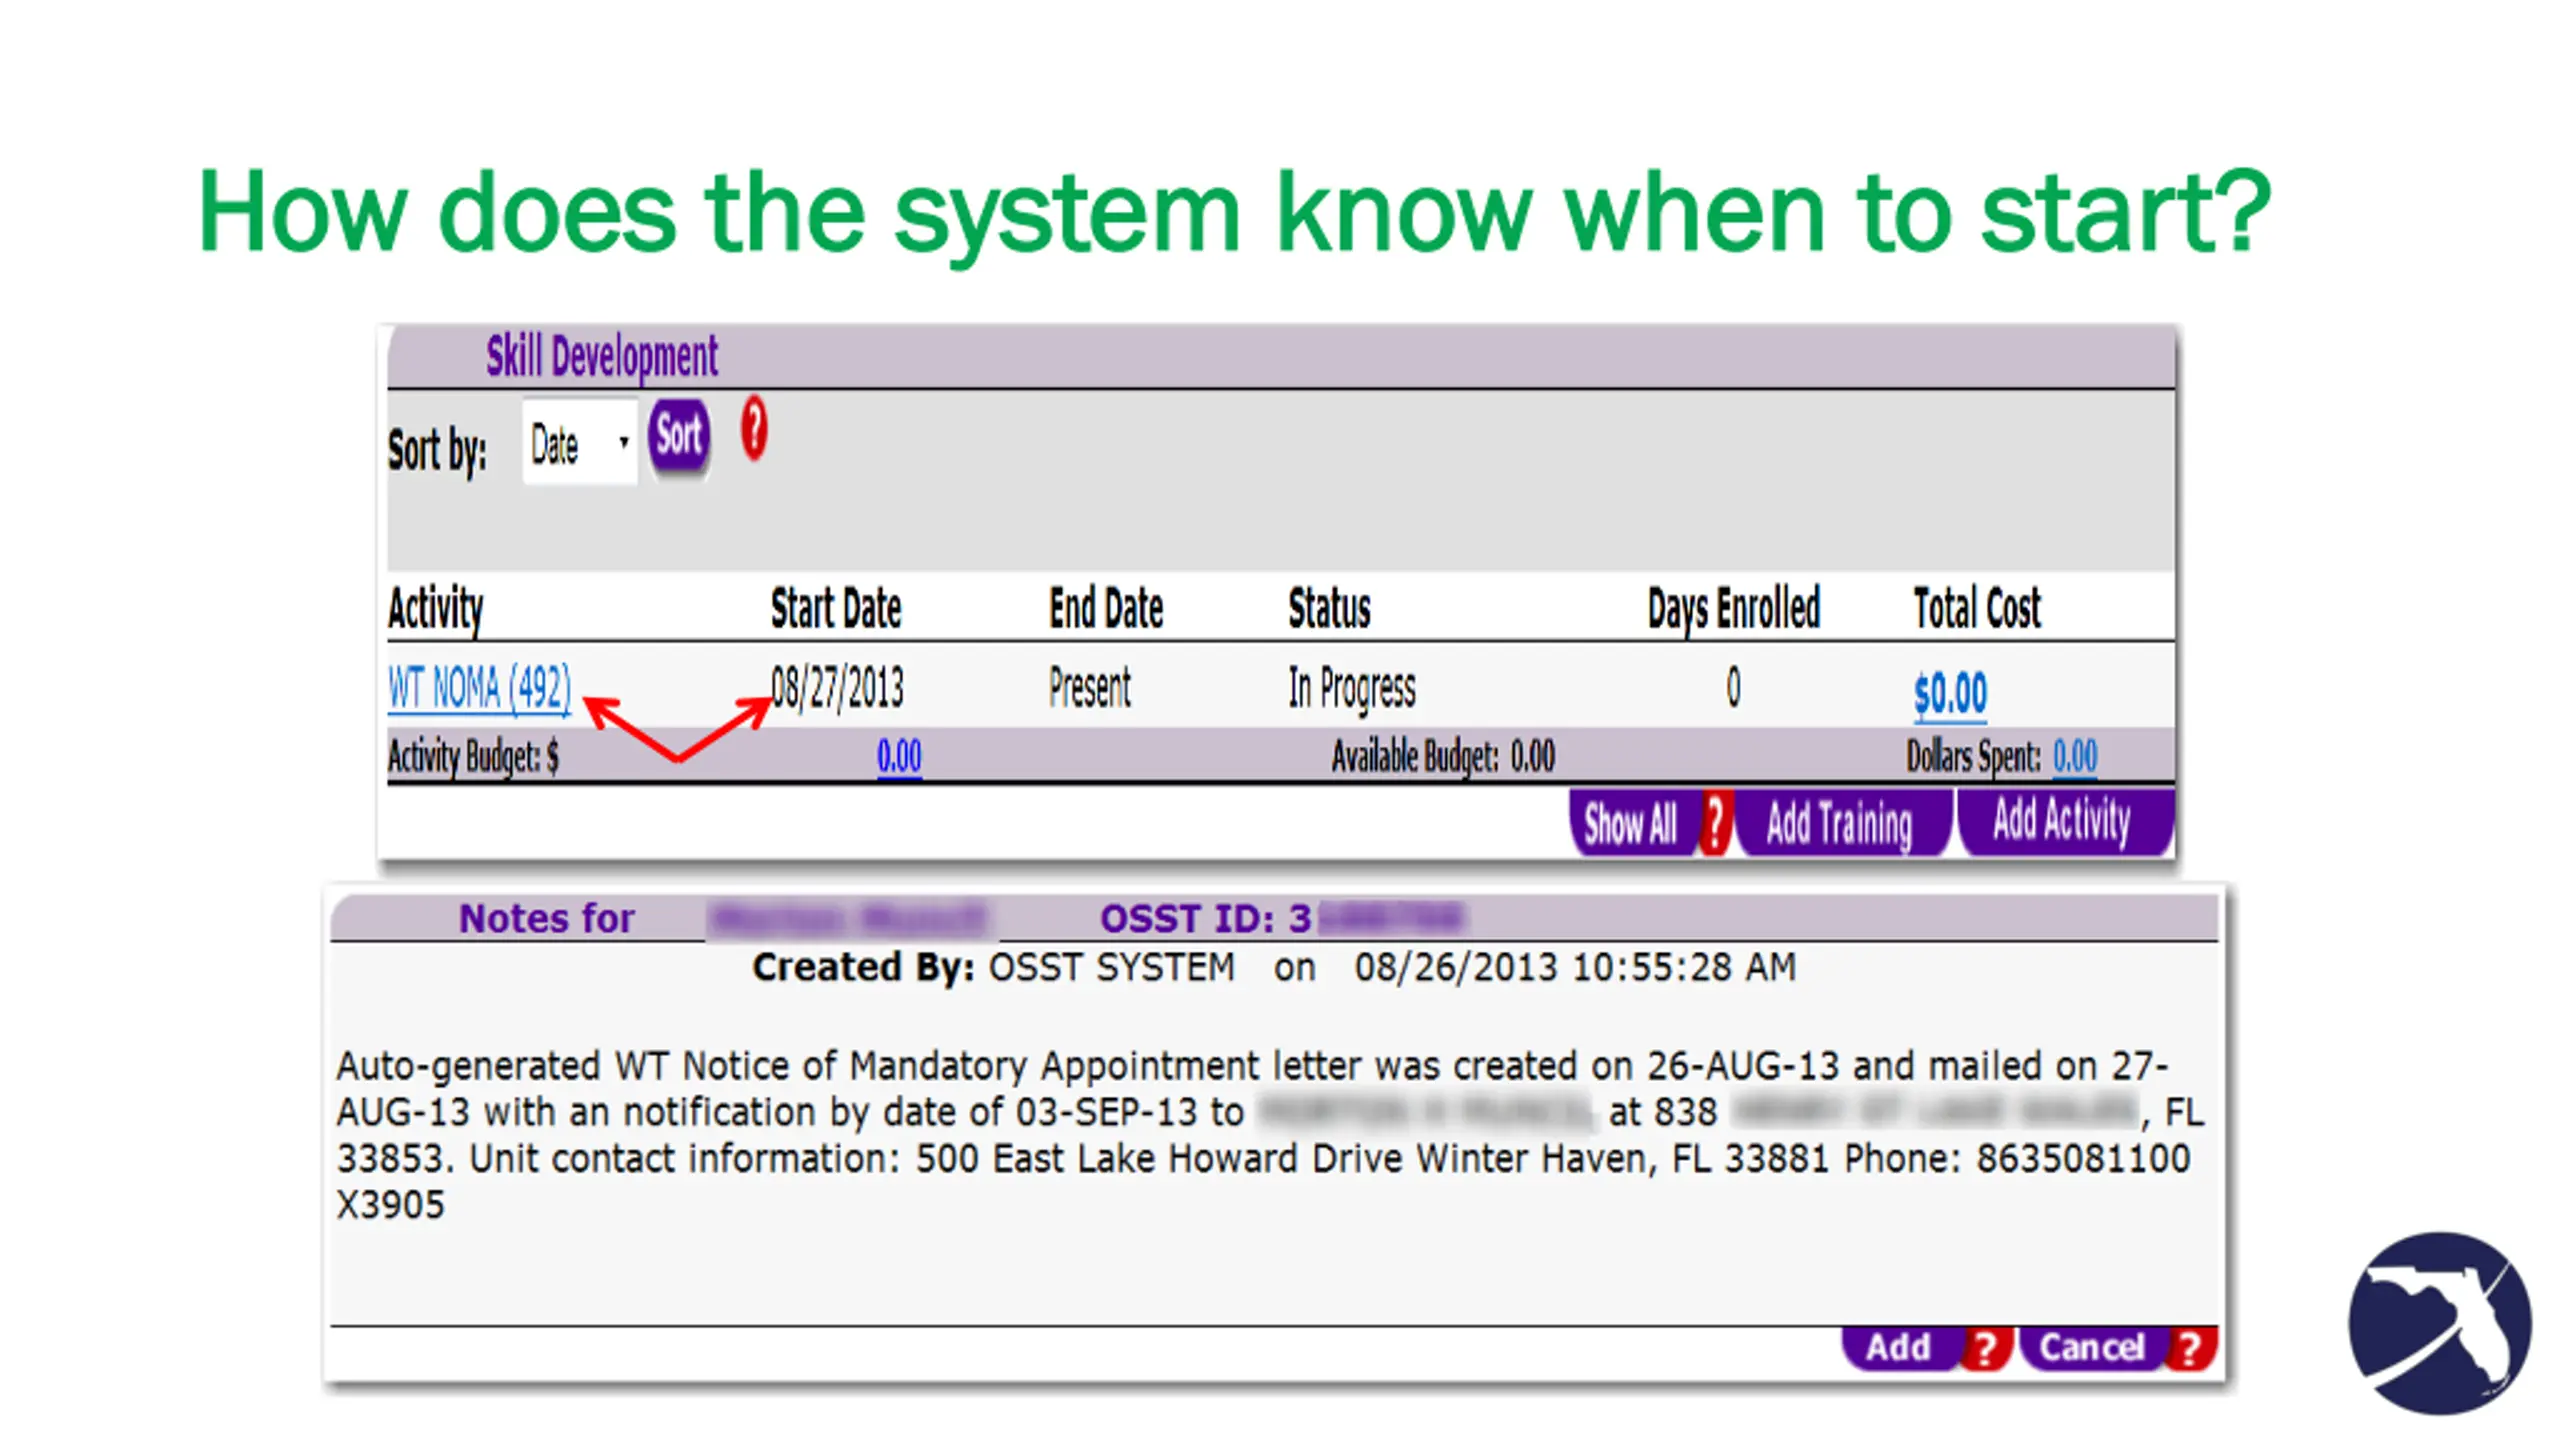Select the Start Date value 08/27/2013
The height and width of the screenshot is (1440, 2560).
837,688
